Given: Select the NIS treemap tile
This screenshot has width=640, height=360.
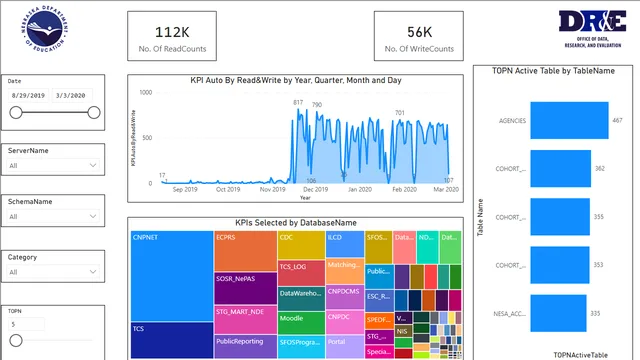Looking at the screenshot, I should click(x=402, y=331).
